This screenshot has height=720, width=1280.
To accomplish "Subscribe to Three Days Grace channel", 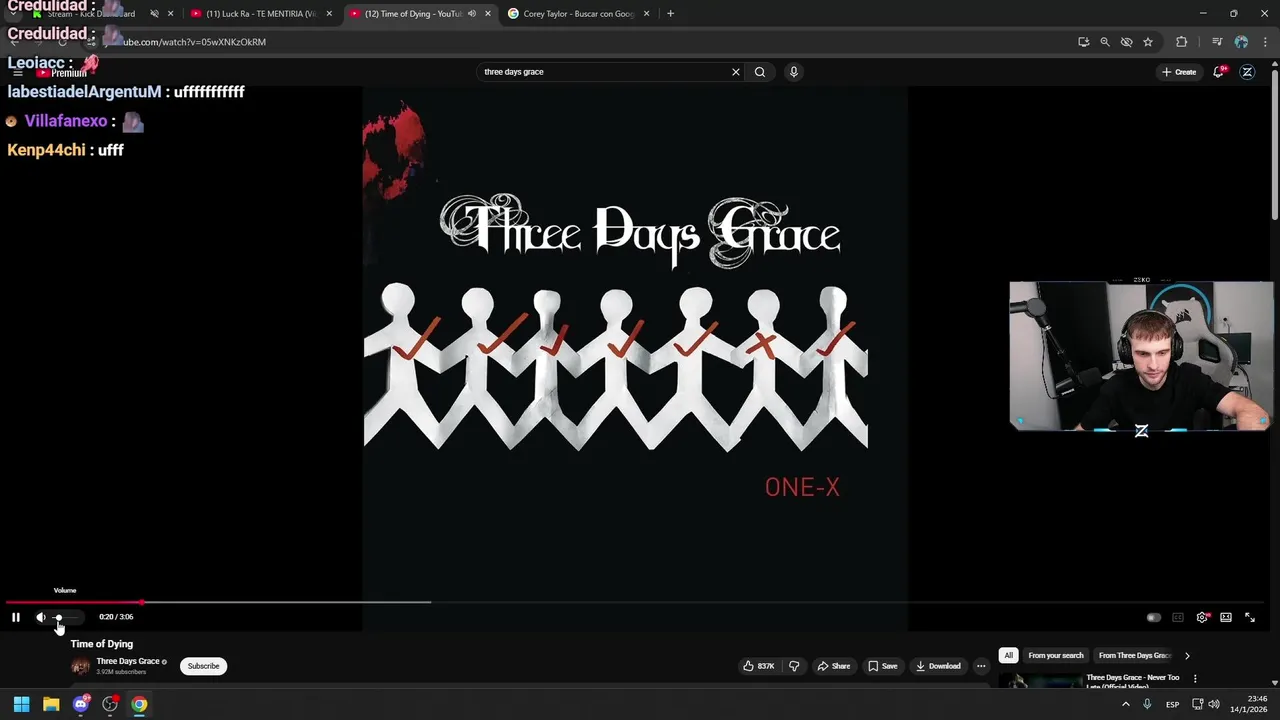I will (203, 666).
